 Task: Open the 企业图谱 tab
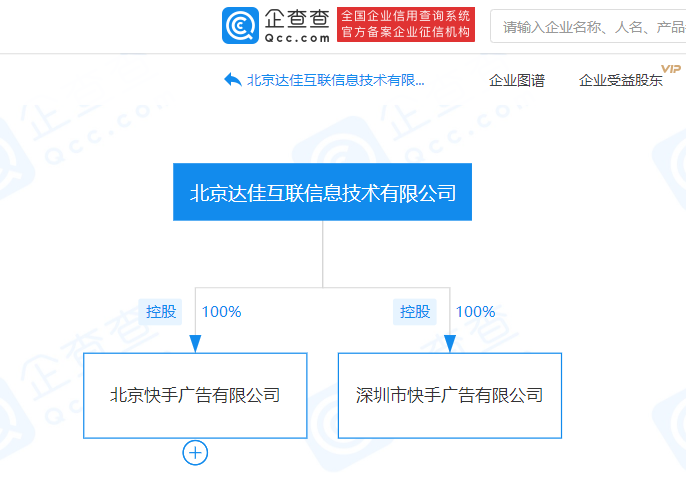[x=517, y=80]
